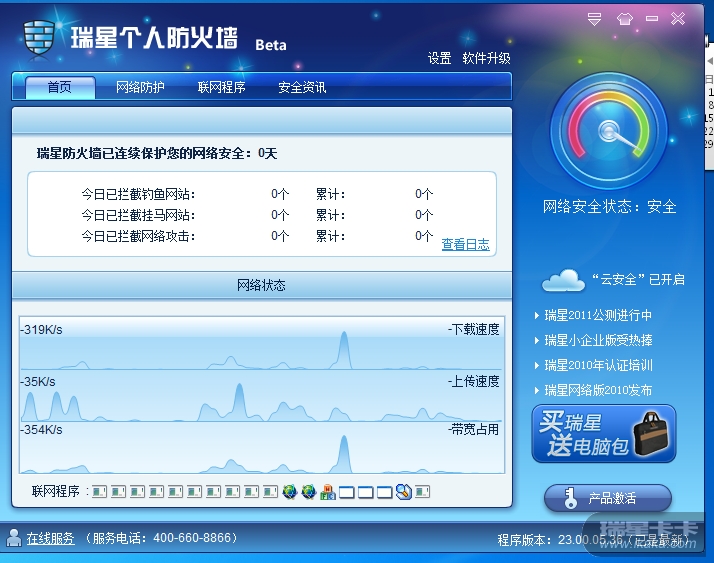
Task: Click 今日已拦截挂马网站 label
Action: [x=138, y=215]
